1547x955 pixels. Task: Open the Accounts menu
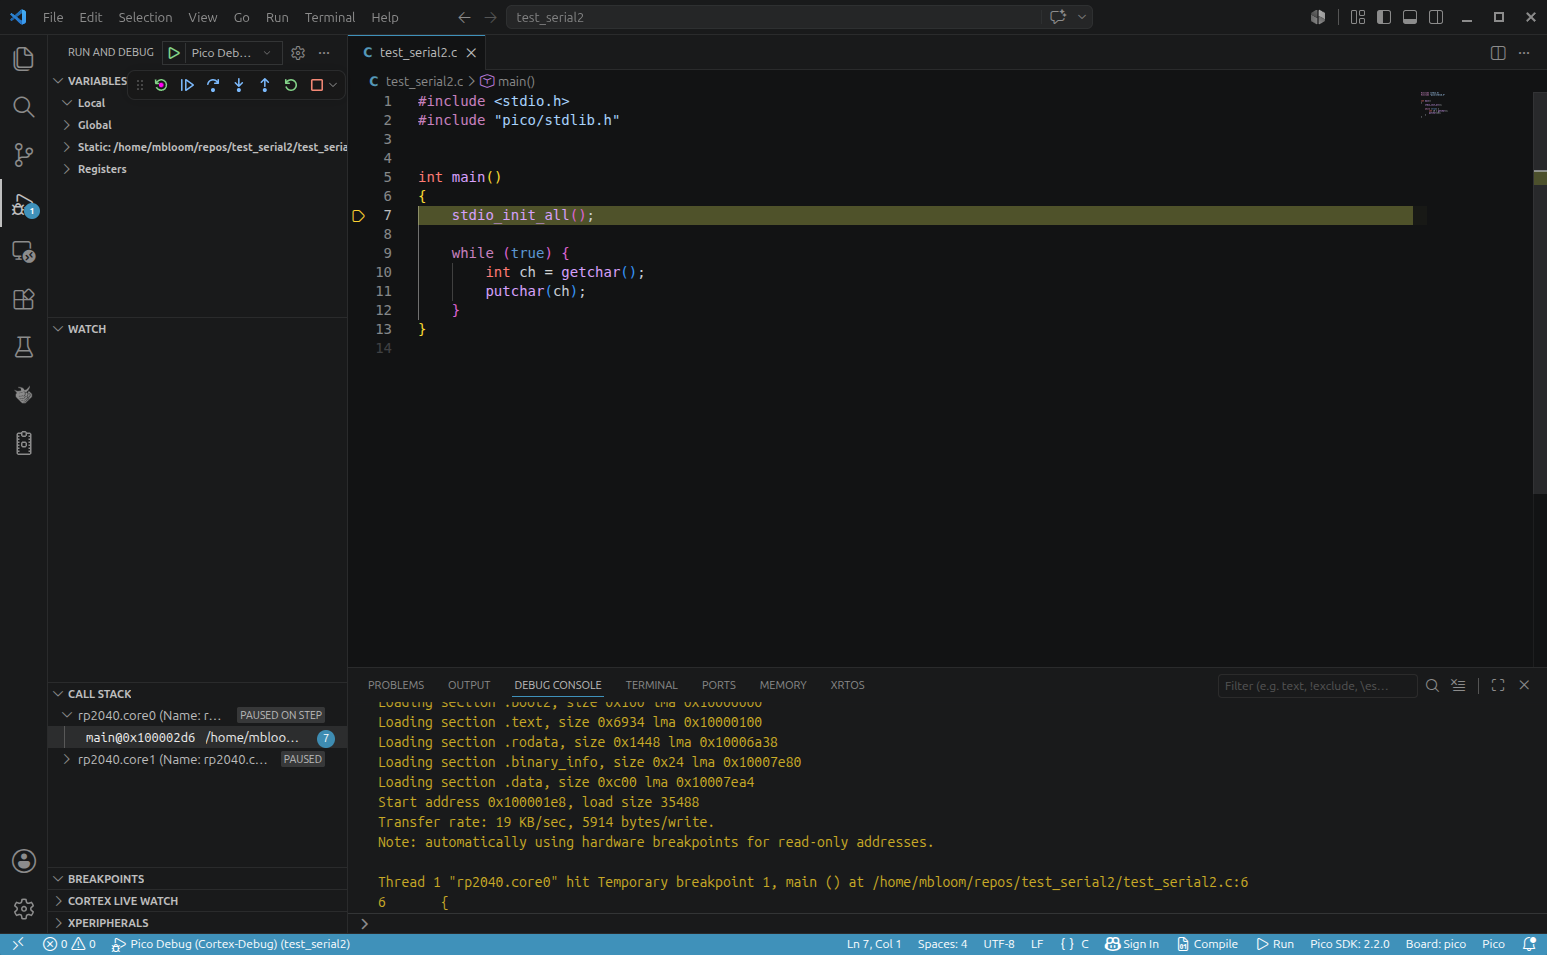(24, 861)
